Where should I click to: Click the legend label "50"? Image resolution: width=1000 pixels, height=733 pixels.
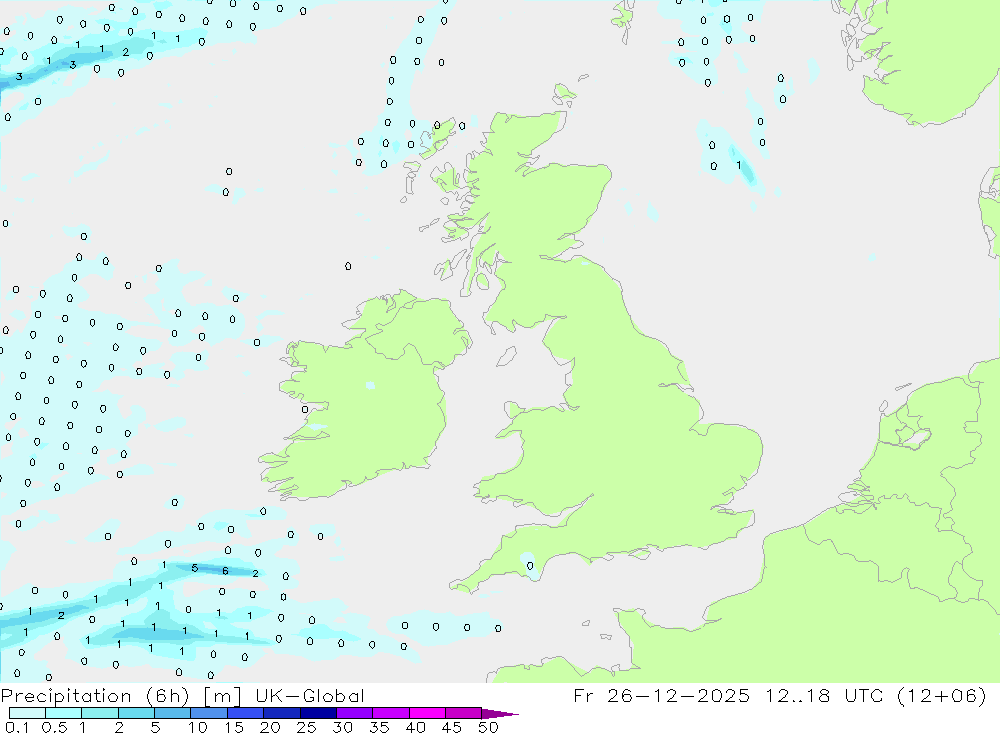[x=488, y=727]
